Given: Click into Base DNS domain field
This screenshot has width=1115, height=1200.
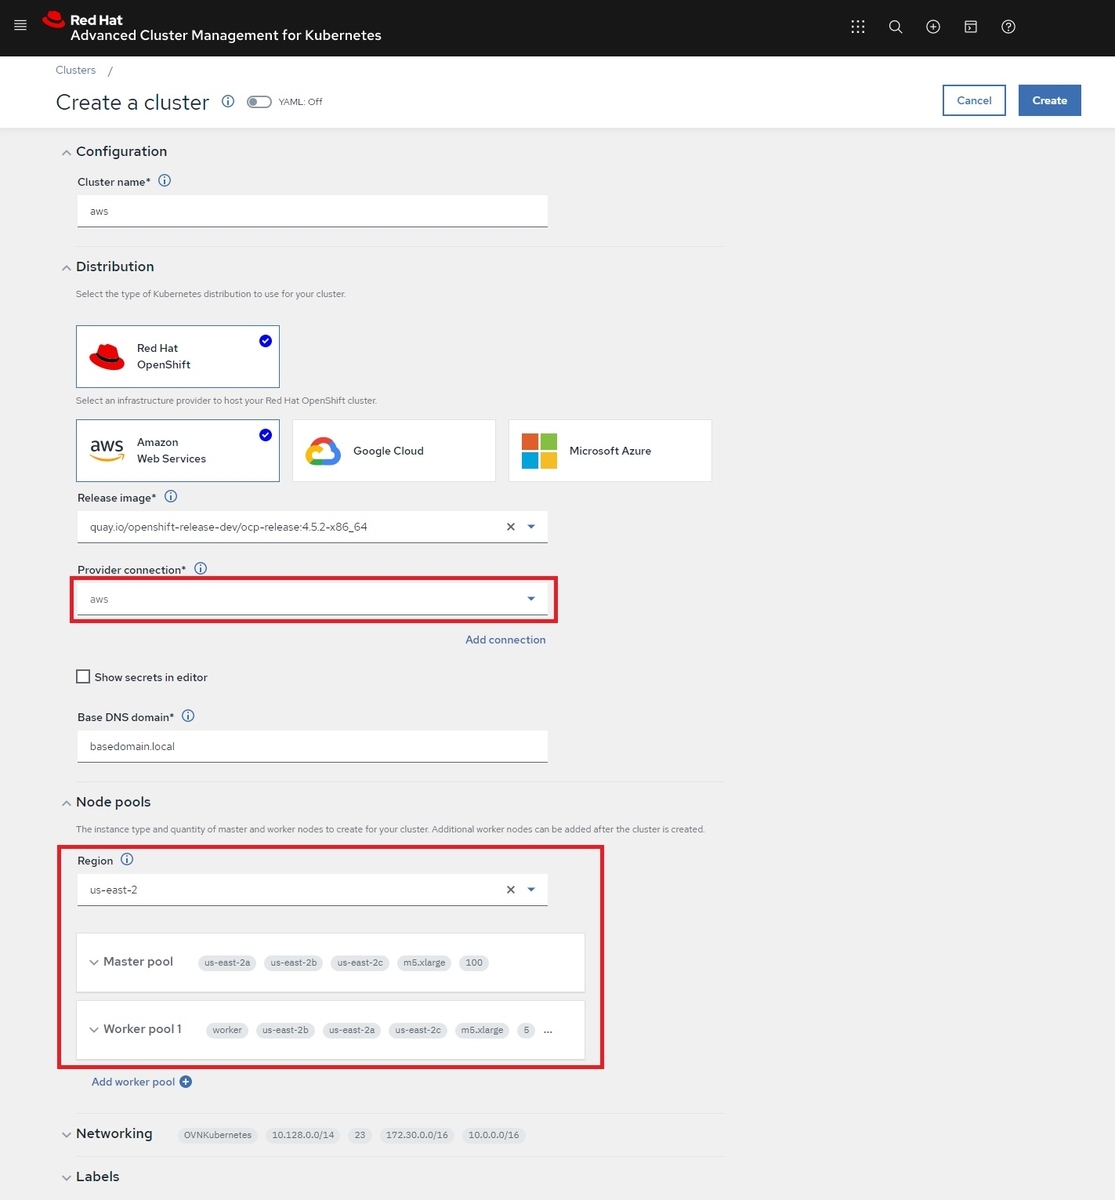Looking at the screenshot, I should click(x=312, y=746).
